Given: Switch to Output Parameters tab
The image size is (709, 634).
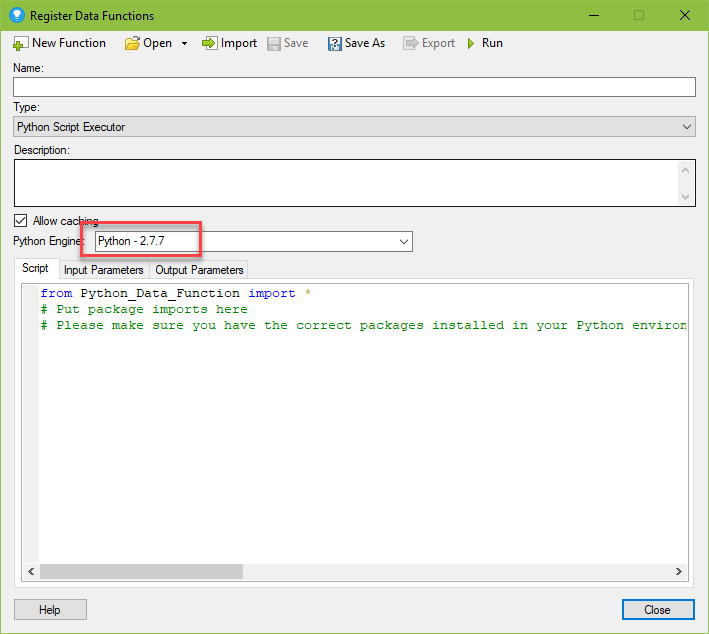Looking at the screenshot, I should coord(199,270).
